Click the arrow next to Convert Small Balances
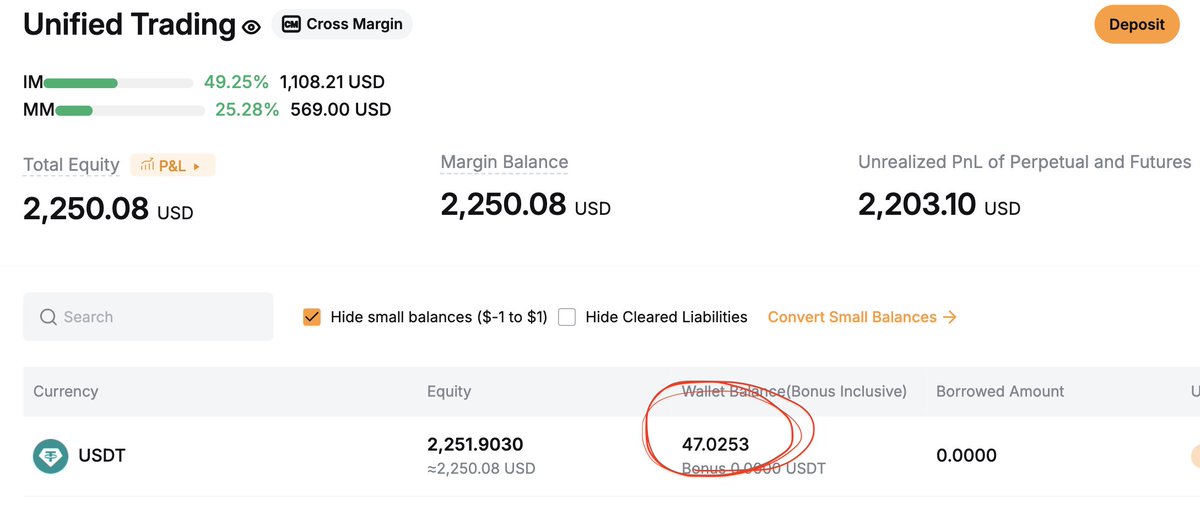This screenshot has height=509, width=1200. [x=950, y=317]
